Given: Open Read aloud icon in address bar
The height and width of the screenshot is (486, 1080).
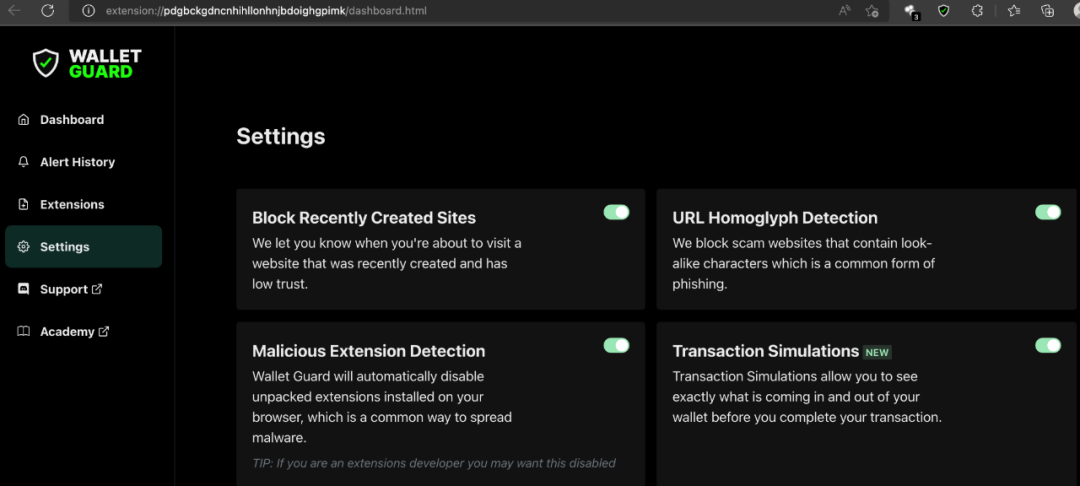Looking at the screenshot, I should pos(844,11).
